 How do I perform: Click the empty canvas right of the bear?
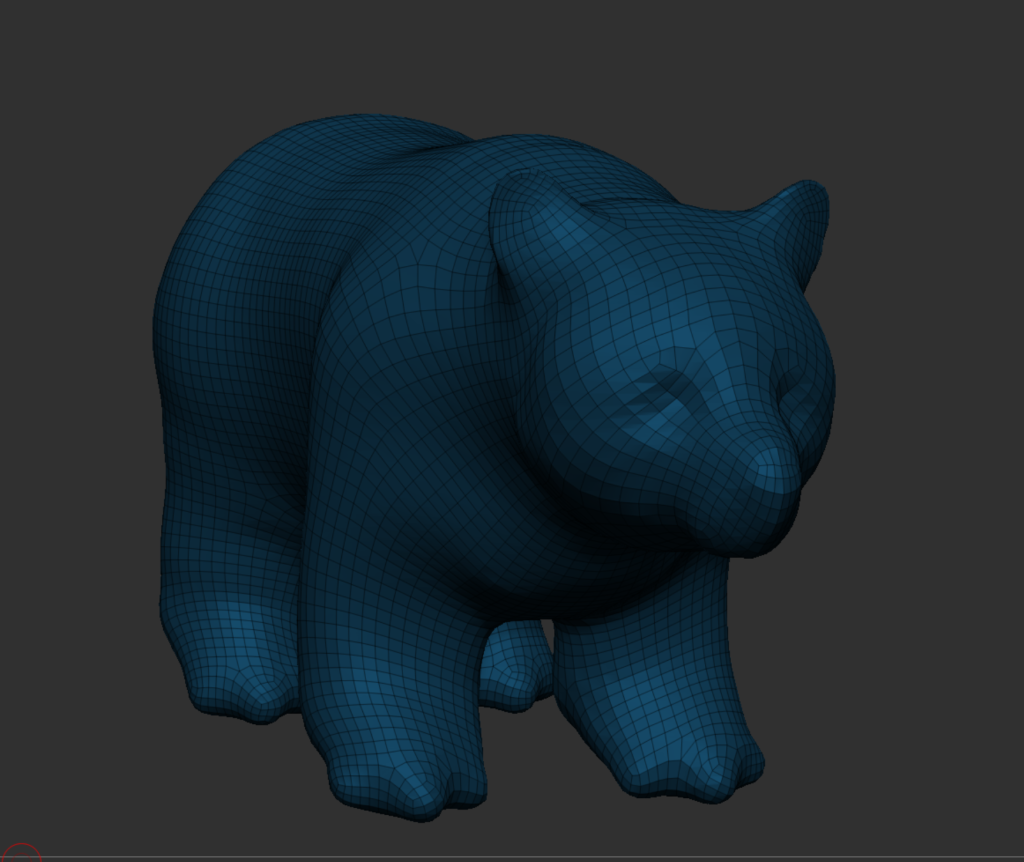(x=930, y=450)
